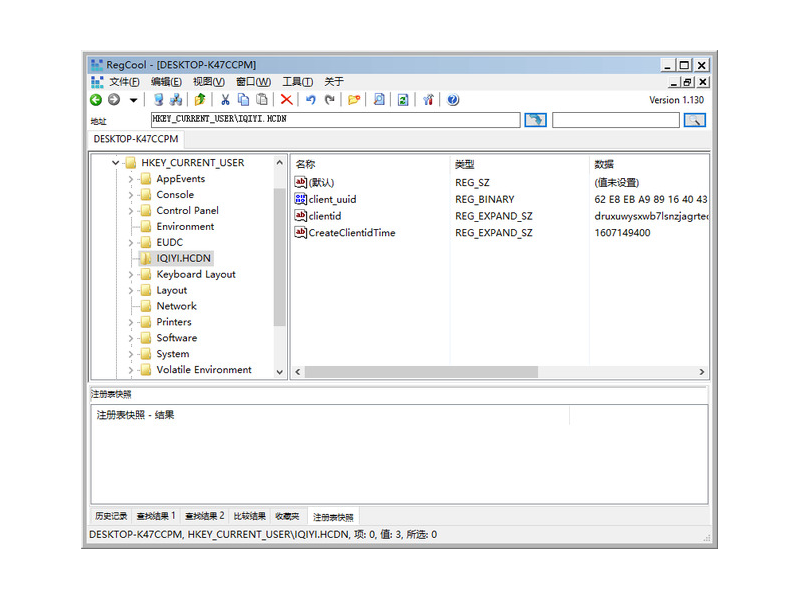Select the Environment key in tree
The width and height of the screenshot is (800, 600).
[x=185, y=227]
